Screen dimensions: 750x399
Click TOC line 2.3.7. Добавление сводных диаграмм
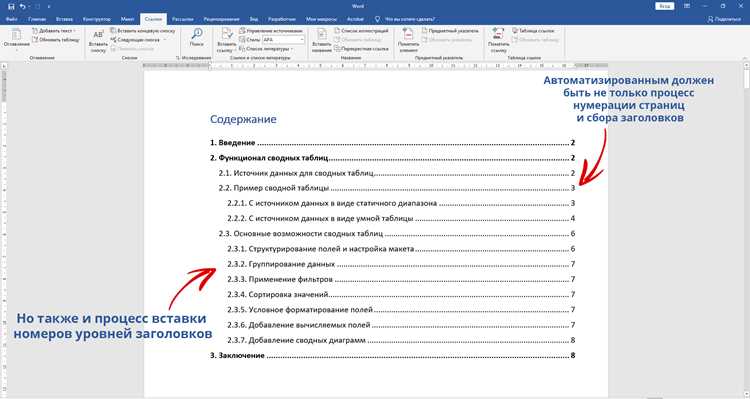click(401, 340)
